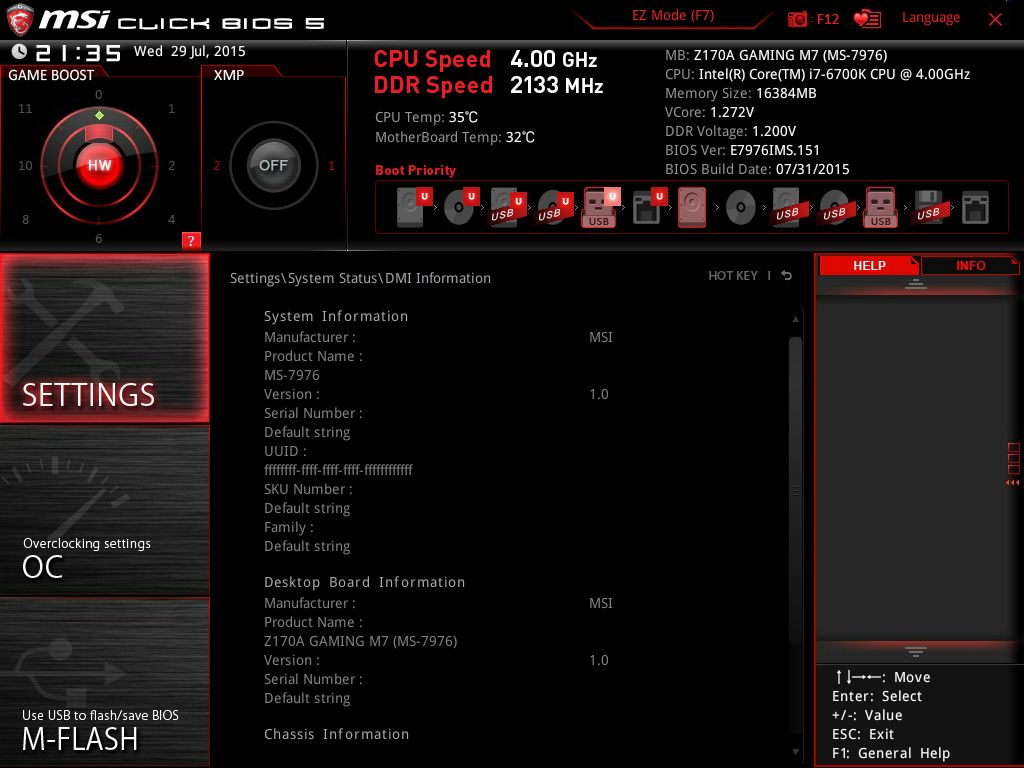1024x768 pixels.
Task: Click the XMP panel label
Action: (229, 75)
